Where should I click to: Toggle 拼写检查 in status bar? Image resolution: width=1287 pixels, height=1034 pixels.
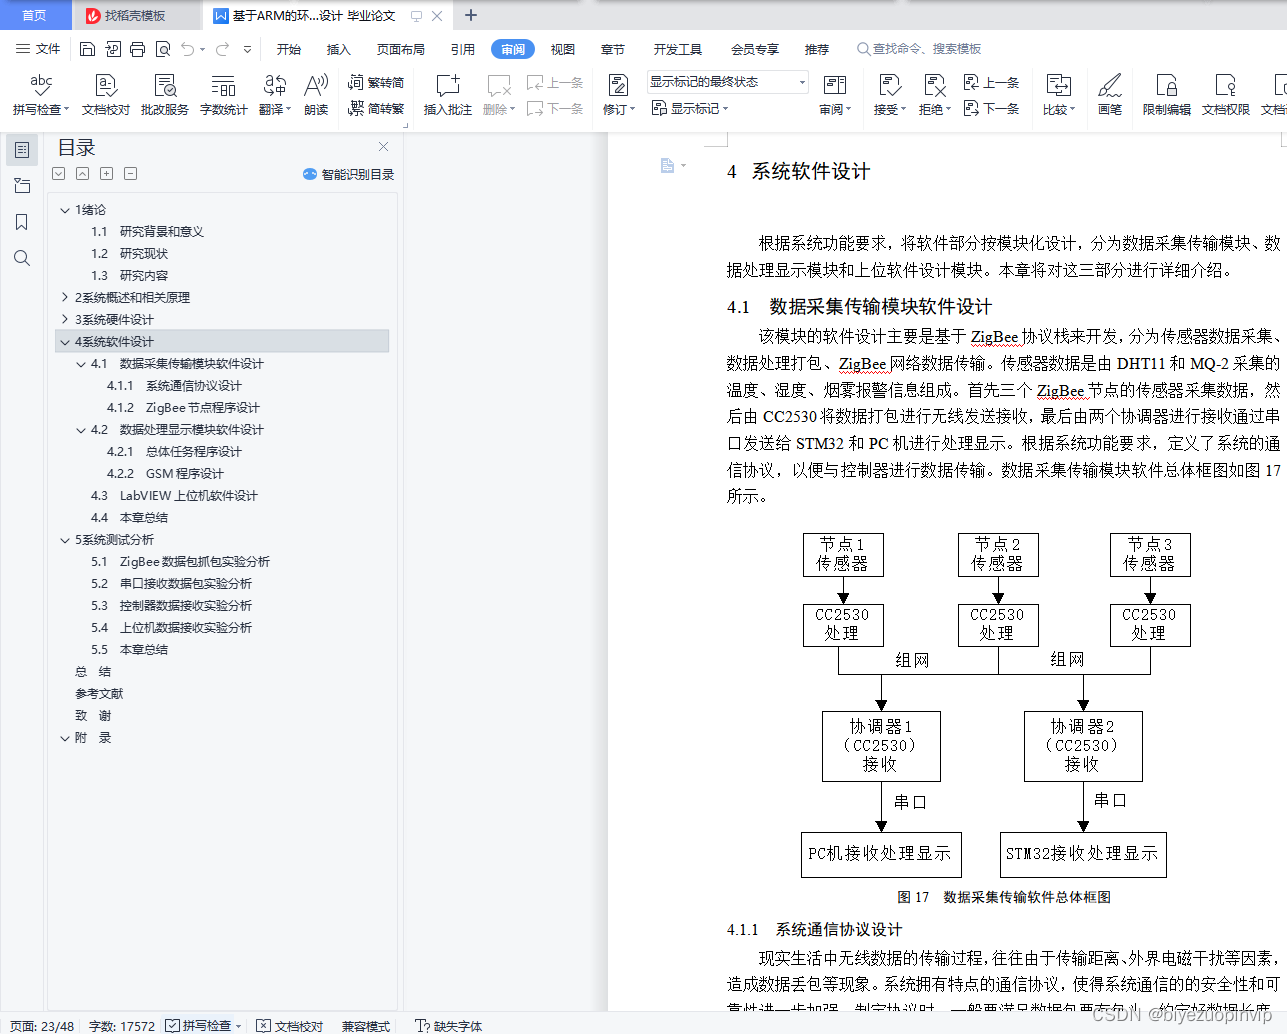(x=204, y=1026)
